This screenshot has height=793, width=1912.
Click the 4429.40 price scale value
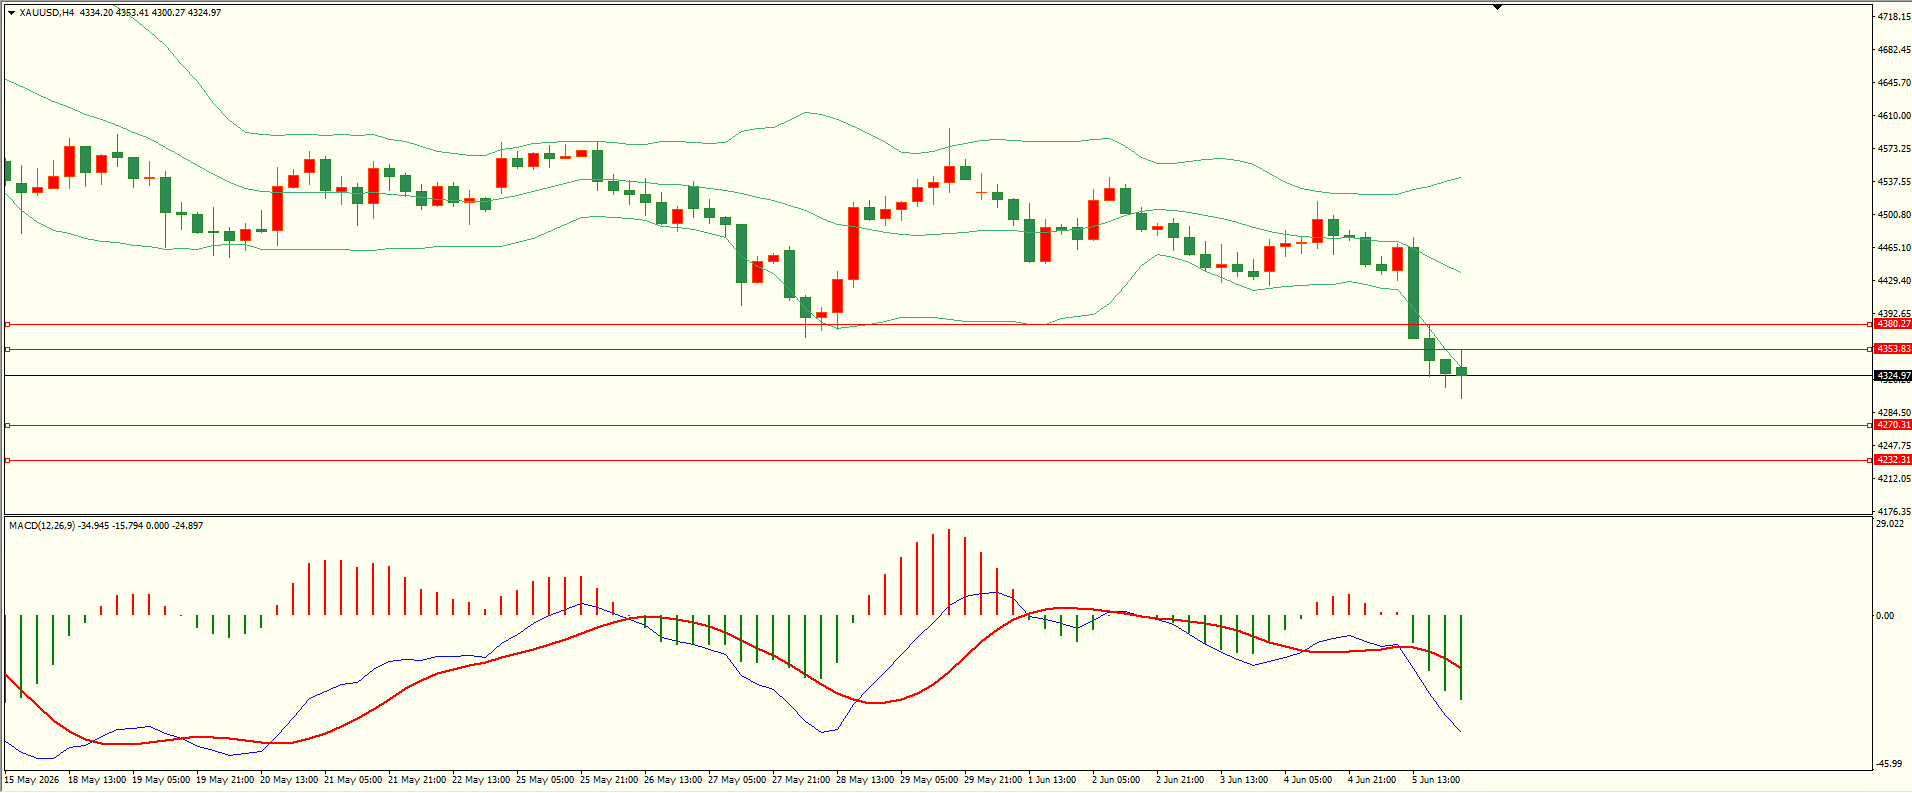(x=1894, y=280)
